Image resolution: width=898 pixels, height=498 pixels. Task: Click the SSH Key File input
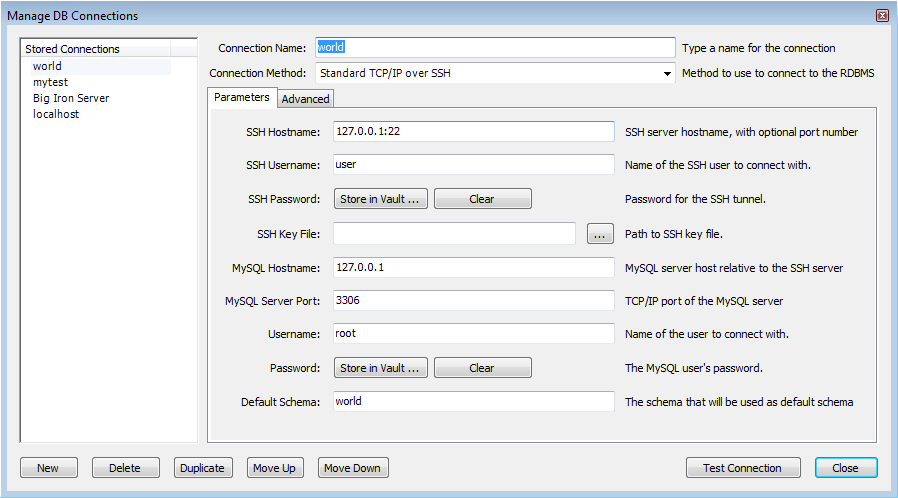click(454, 234)
